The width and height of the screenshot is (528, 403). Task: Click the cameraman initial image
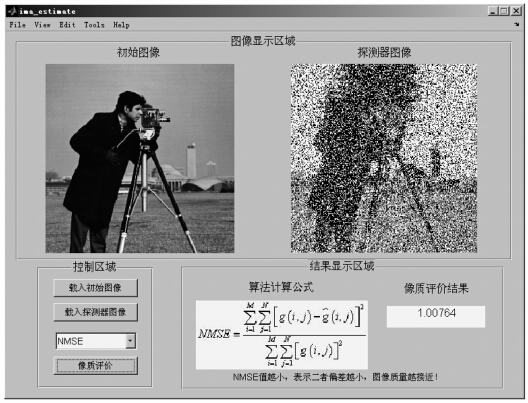coord(140,158)
